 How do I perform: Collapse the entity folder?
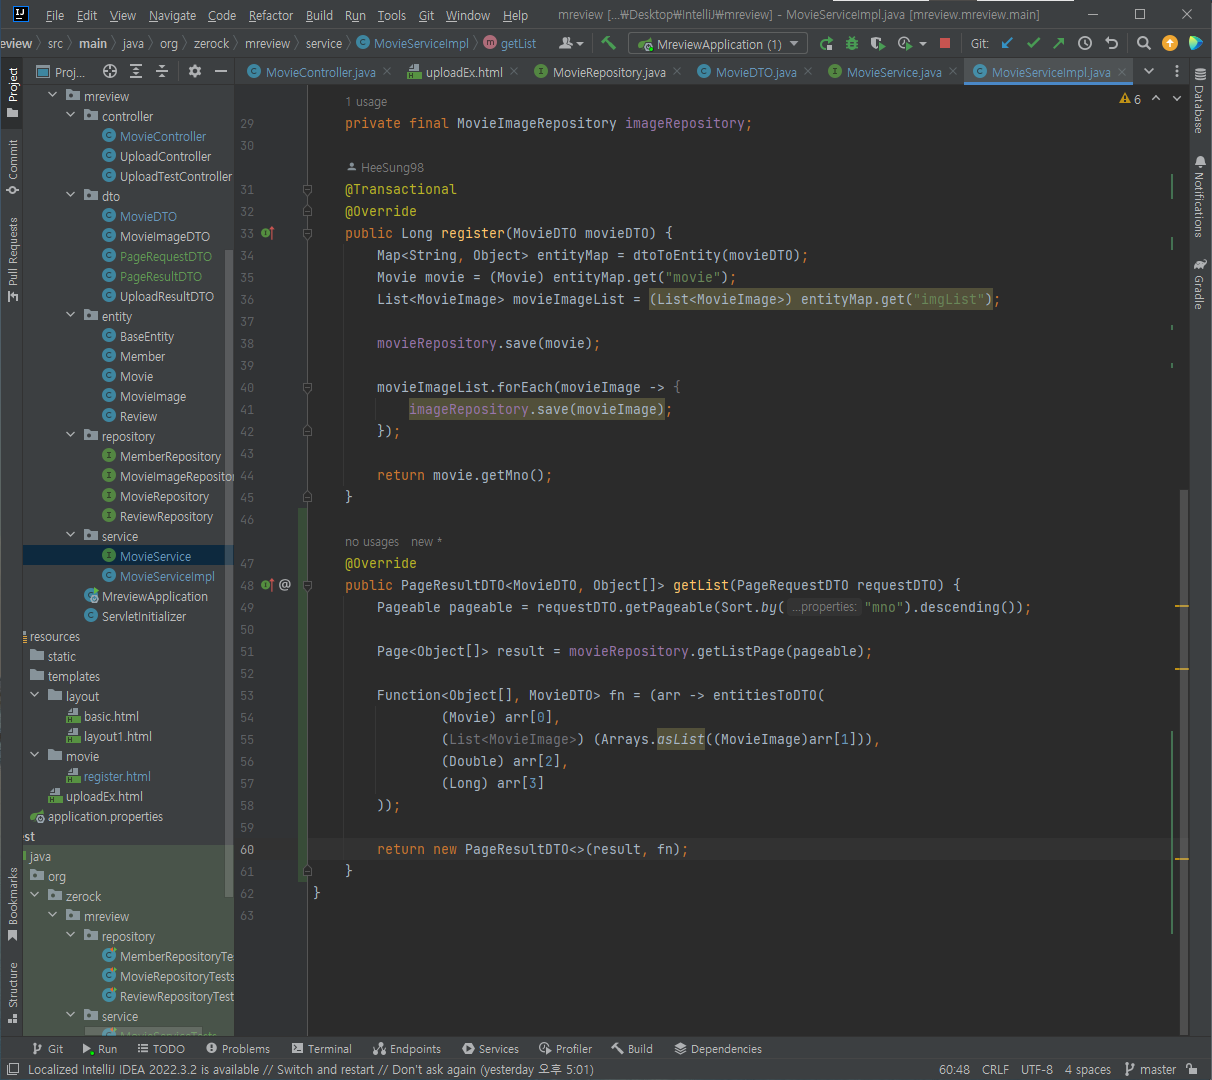coord(71,316)
